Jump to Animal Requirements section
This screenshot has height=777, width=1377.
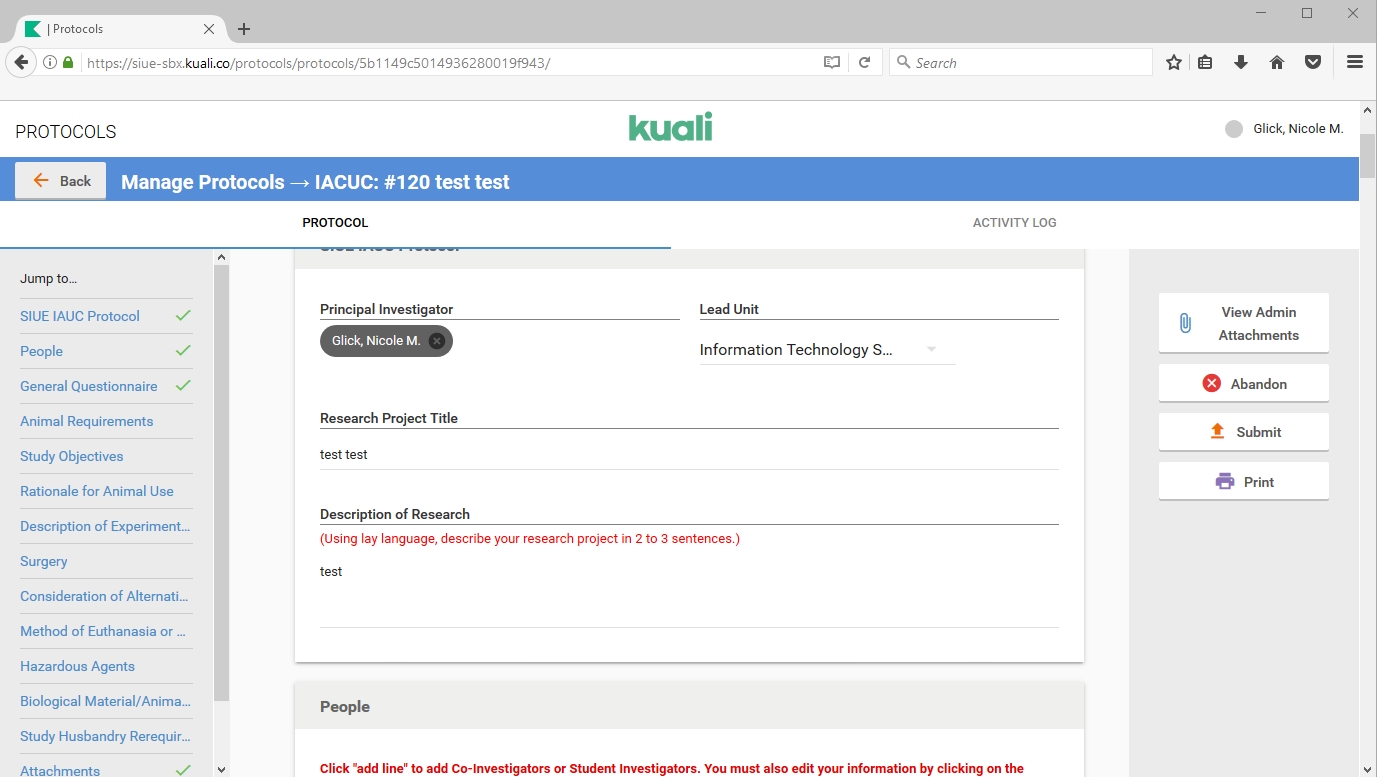click(87, 421)
